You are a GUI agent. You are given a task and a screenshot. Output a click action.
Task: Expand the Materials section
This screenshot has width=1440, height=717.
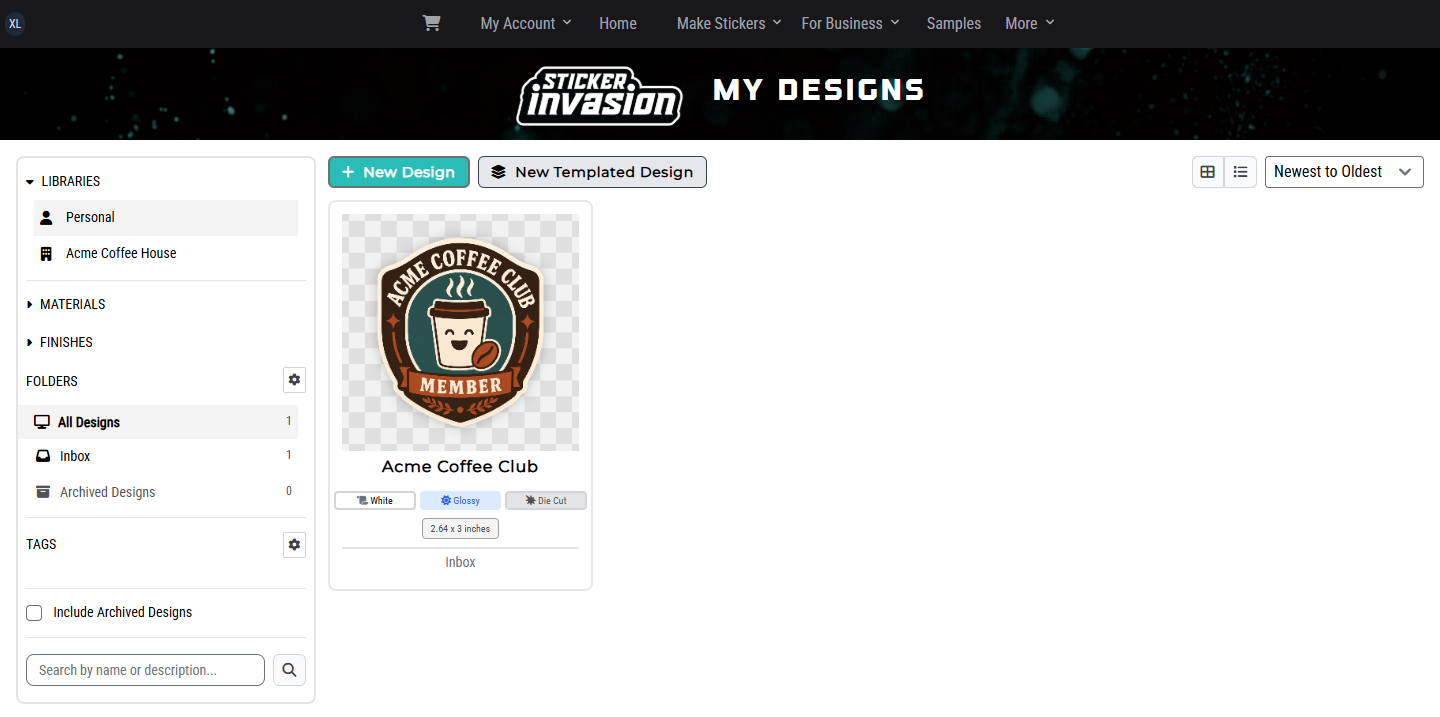pos(66,304)
